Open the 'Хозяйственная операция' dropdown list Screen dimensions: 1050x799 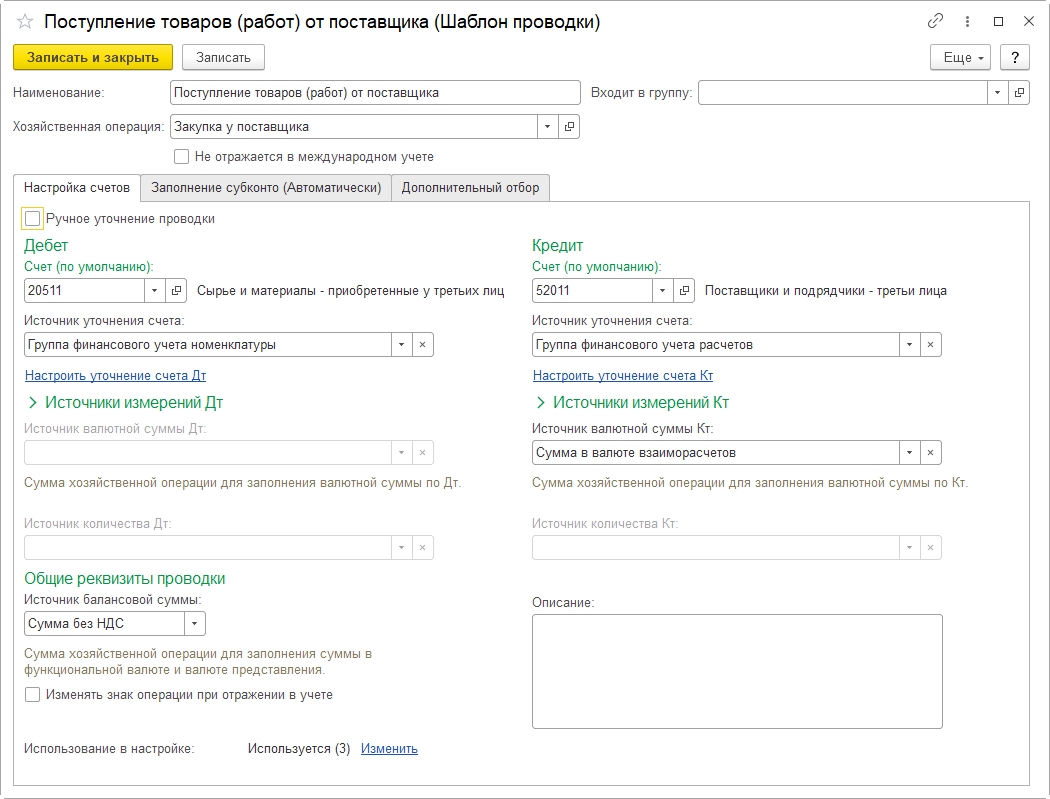547,127
